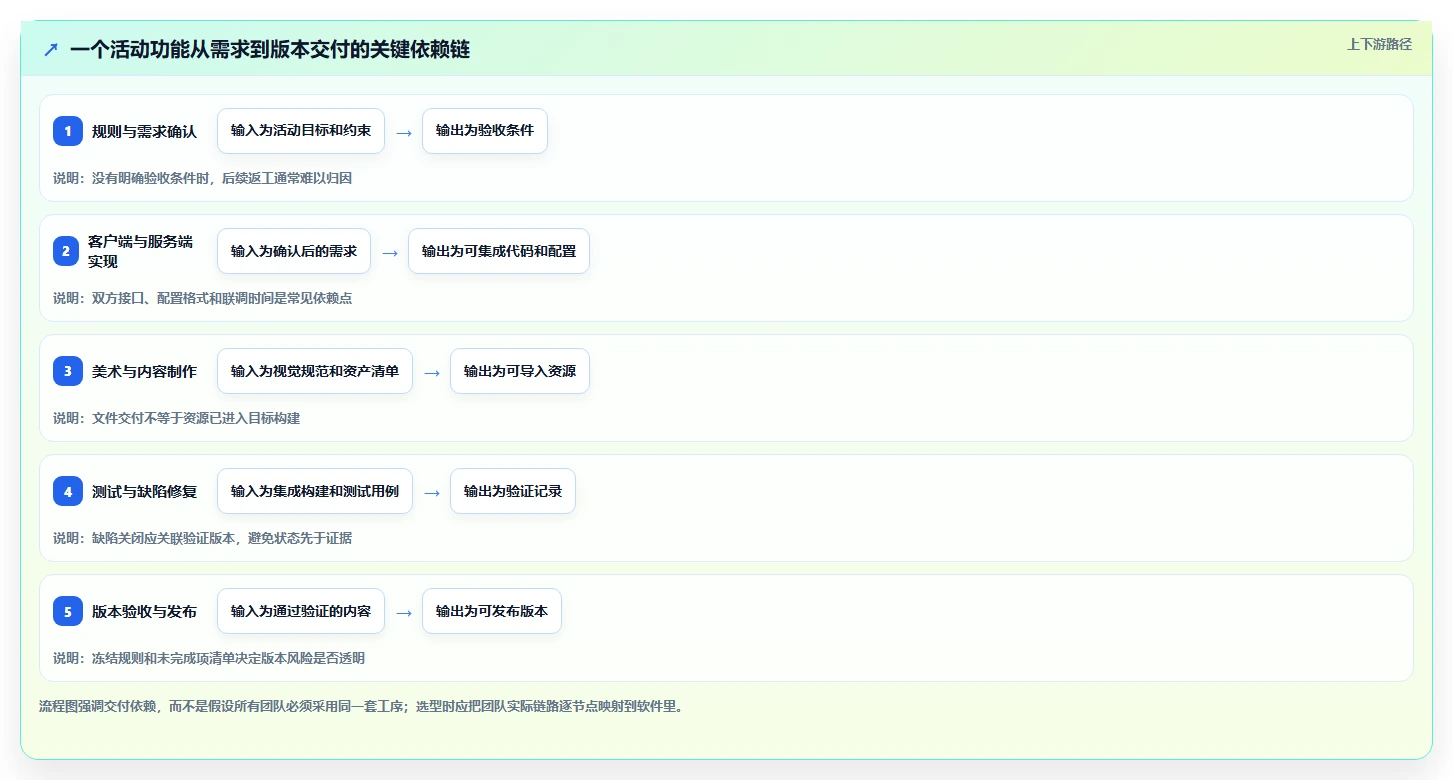This screenshot has width=1453, height=780.
Task: Select the 测试与缺陷修复 step title
Action: point(144,491)
